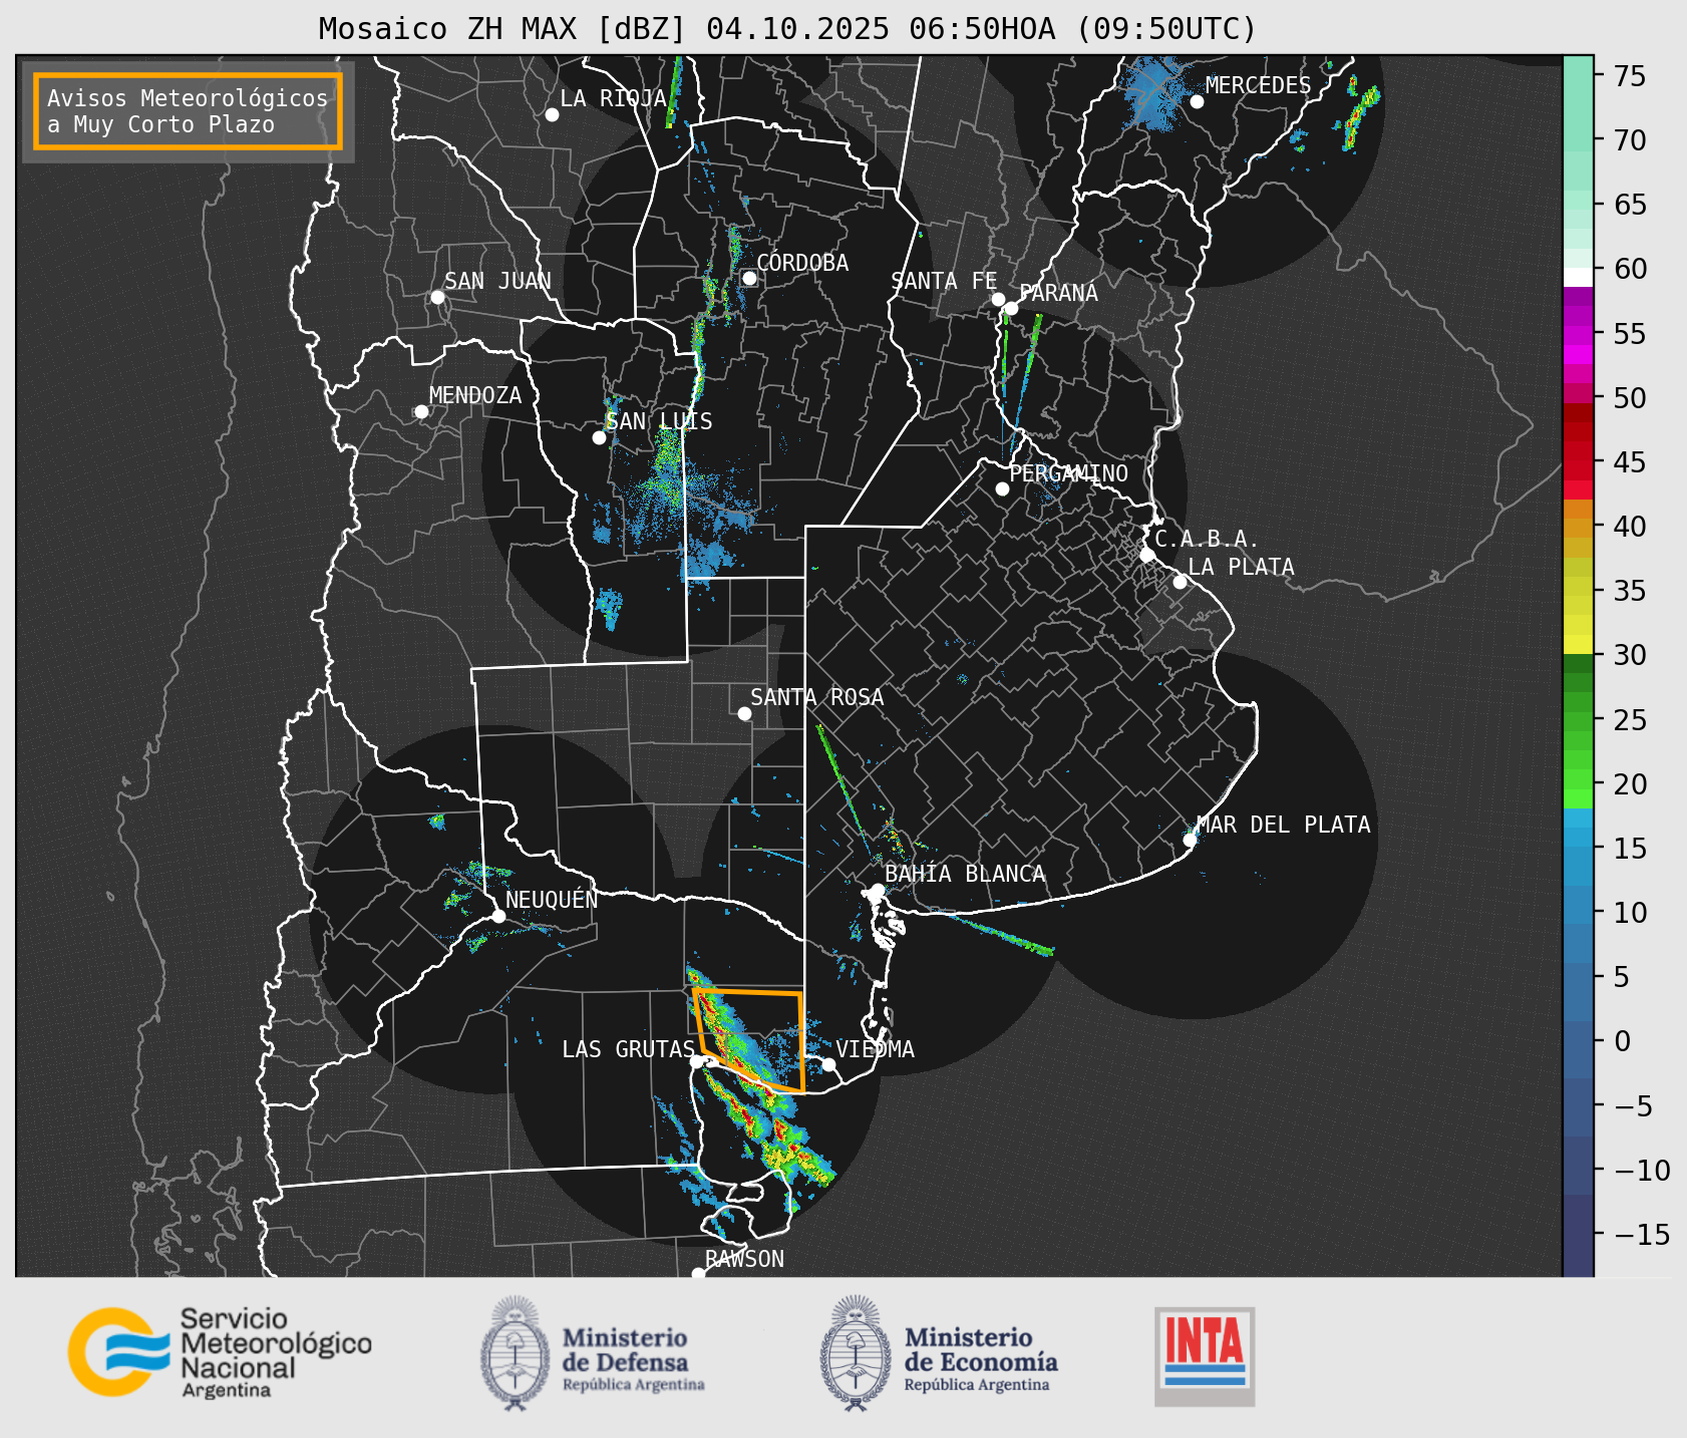Screen dimensions: 1687x1438
Task: Select the SAN JUAN city marker dot
Action: (437, 297)
